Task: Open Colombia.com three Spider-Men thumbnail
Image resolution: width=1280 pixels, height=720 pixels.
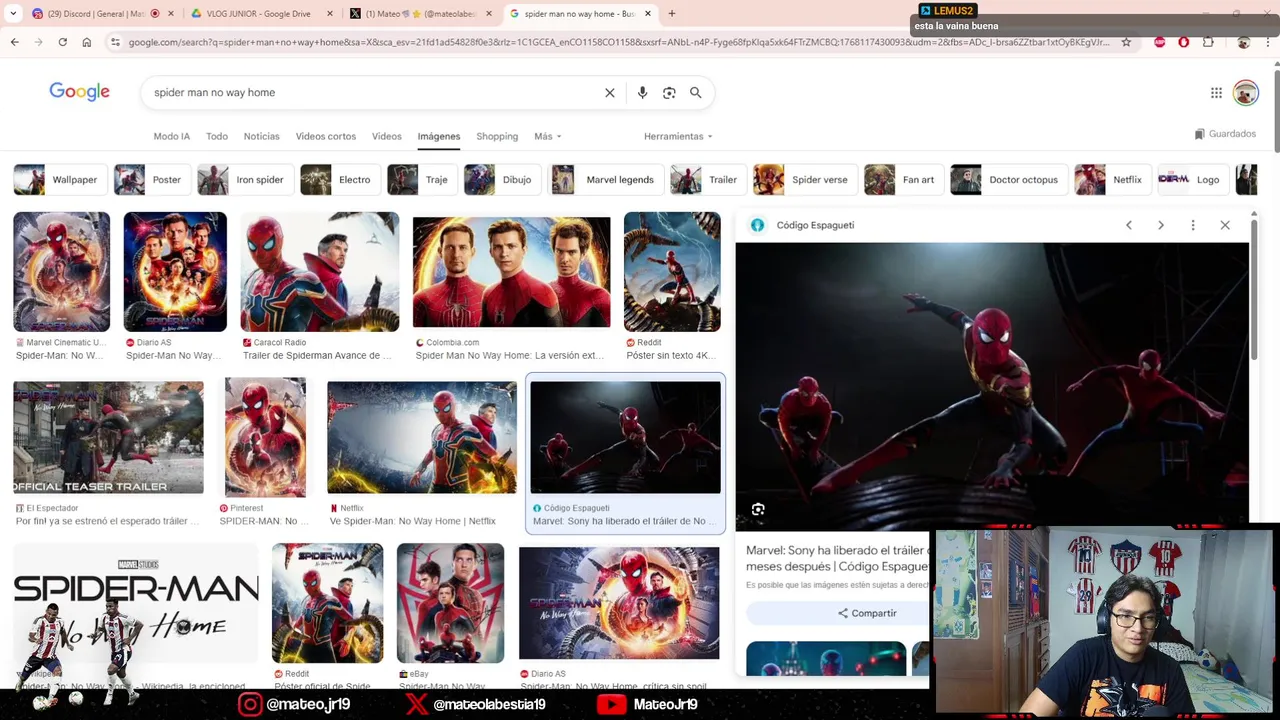Action: point(511,272)
